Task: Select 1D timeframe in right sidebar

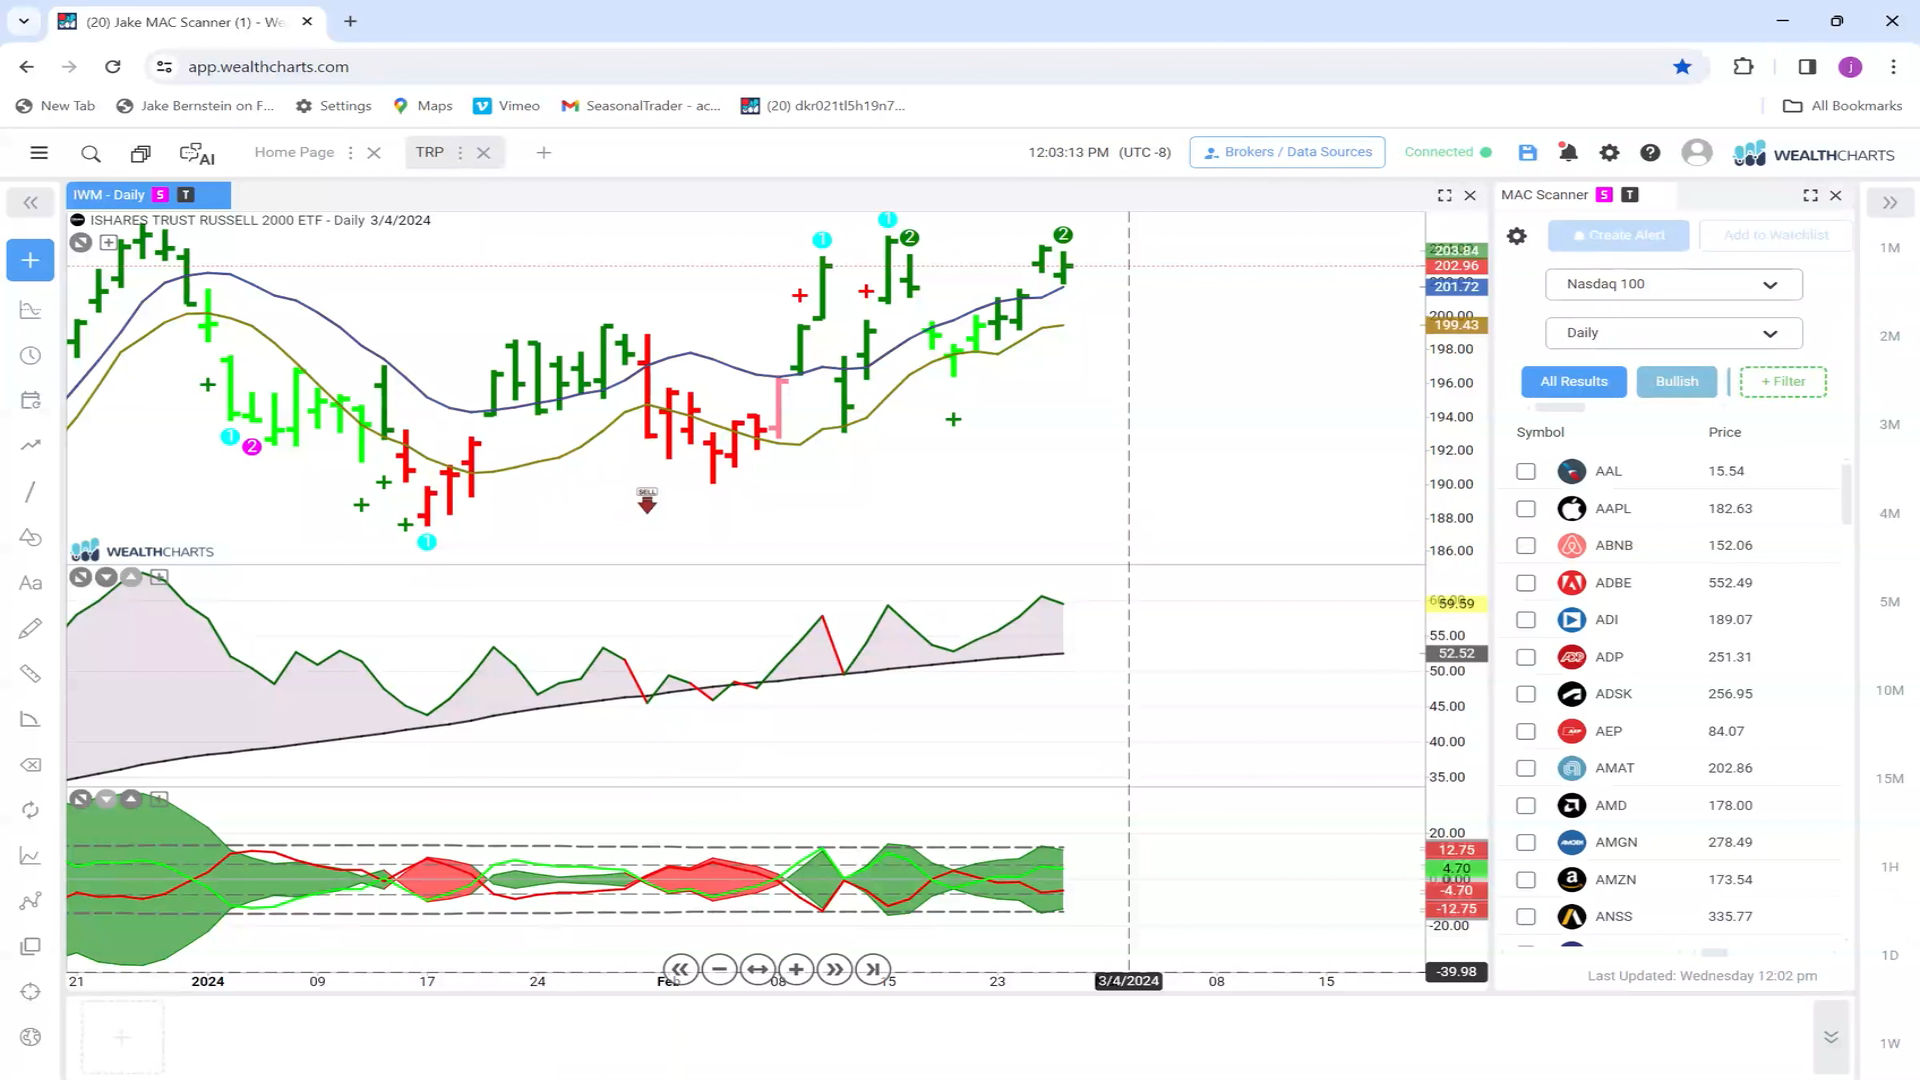Action: tap(1889, 955)
